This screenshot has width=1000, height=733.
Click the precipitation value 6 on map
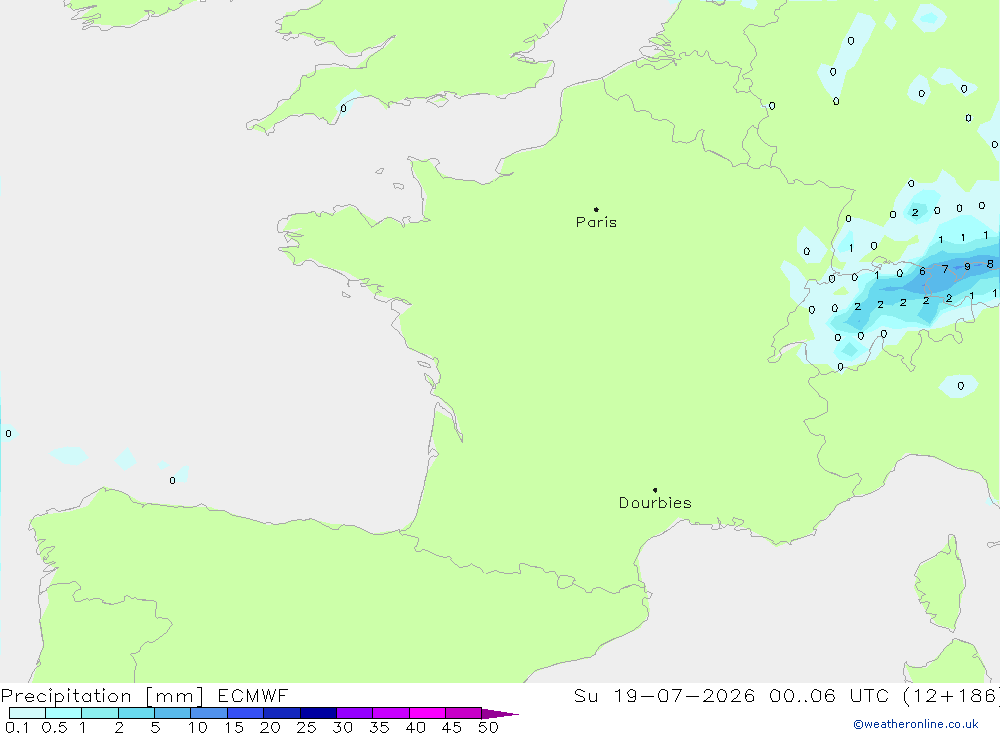click(x=922, y=271)
